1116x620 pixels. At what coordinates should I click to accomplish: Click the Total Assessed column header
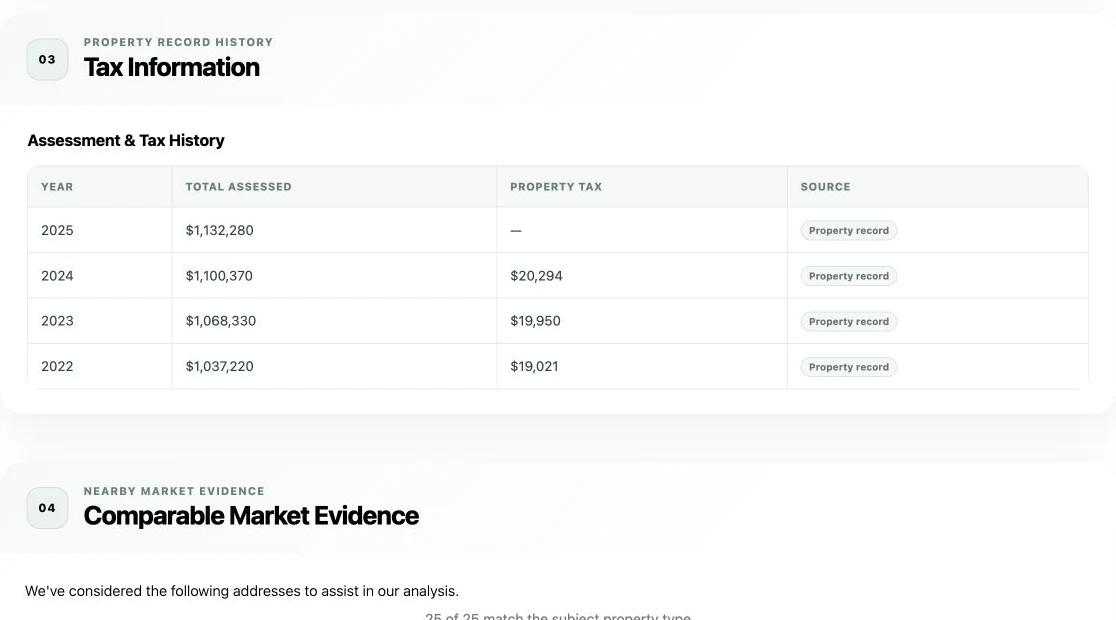(238, 186)
